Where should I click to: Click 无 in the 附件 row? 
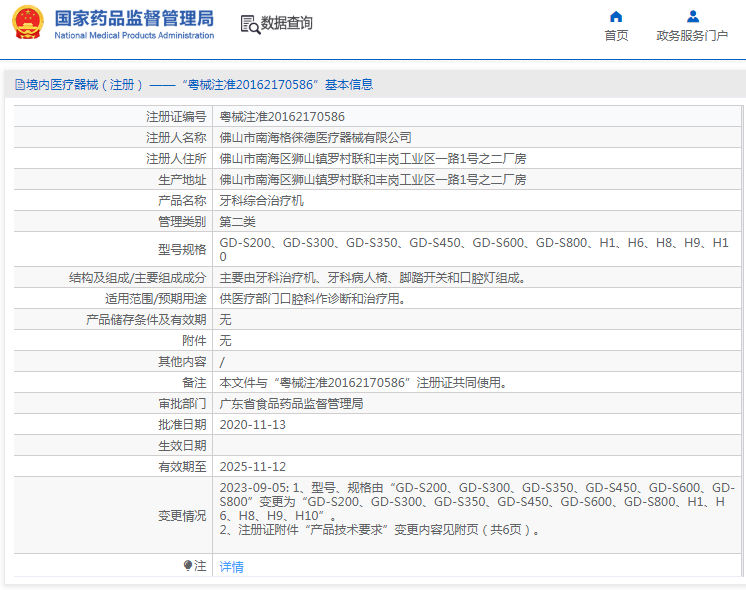pos(226,341)
